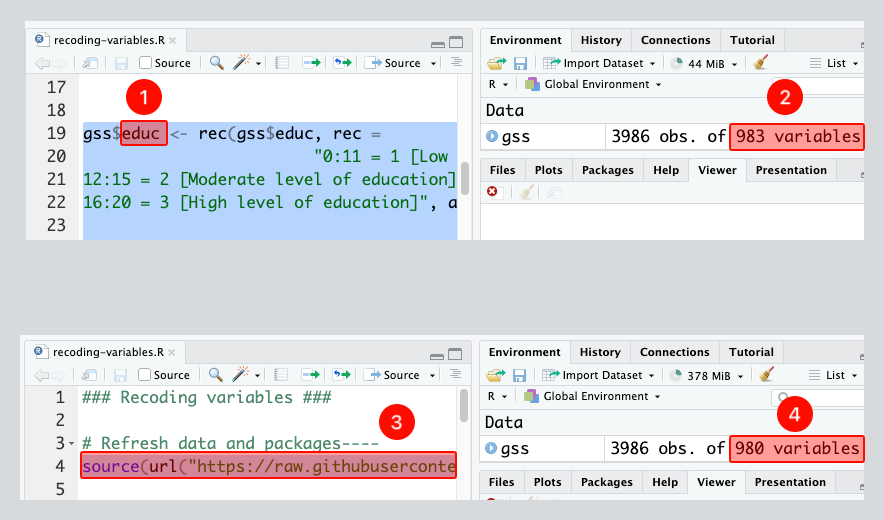Open Plots tab in lower window

pyautogui.click(x=547, y=482)
